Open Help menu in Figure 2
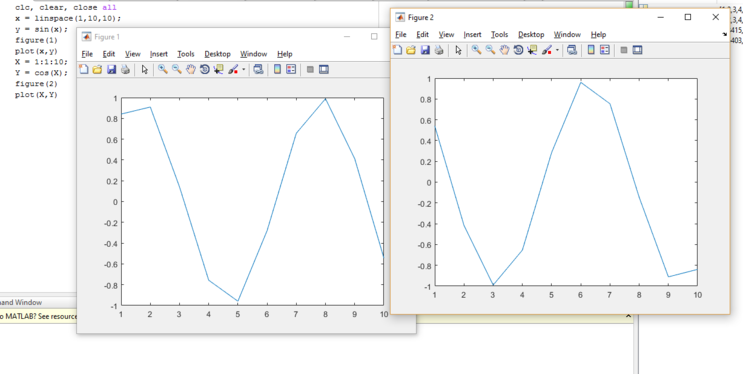Screen dimensions: 743x374 pyautogui.click(x=598, y=35)
